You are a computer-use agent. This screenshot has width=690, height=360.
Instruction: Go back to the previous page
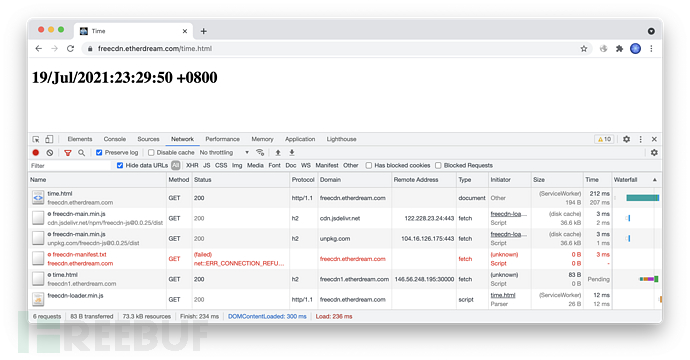39,49
